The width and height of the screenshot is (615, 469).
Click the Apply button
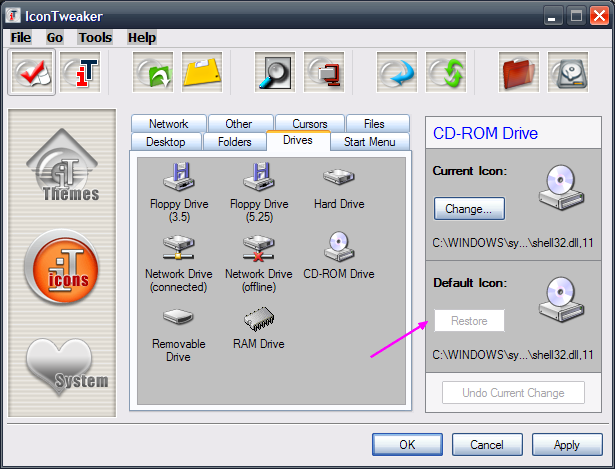pos(567,444)
